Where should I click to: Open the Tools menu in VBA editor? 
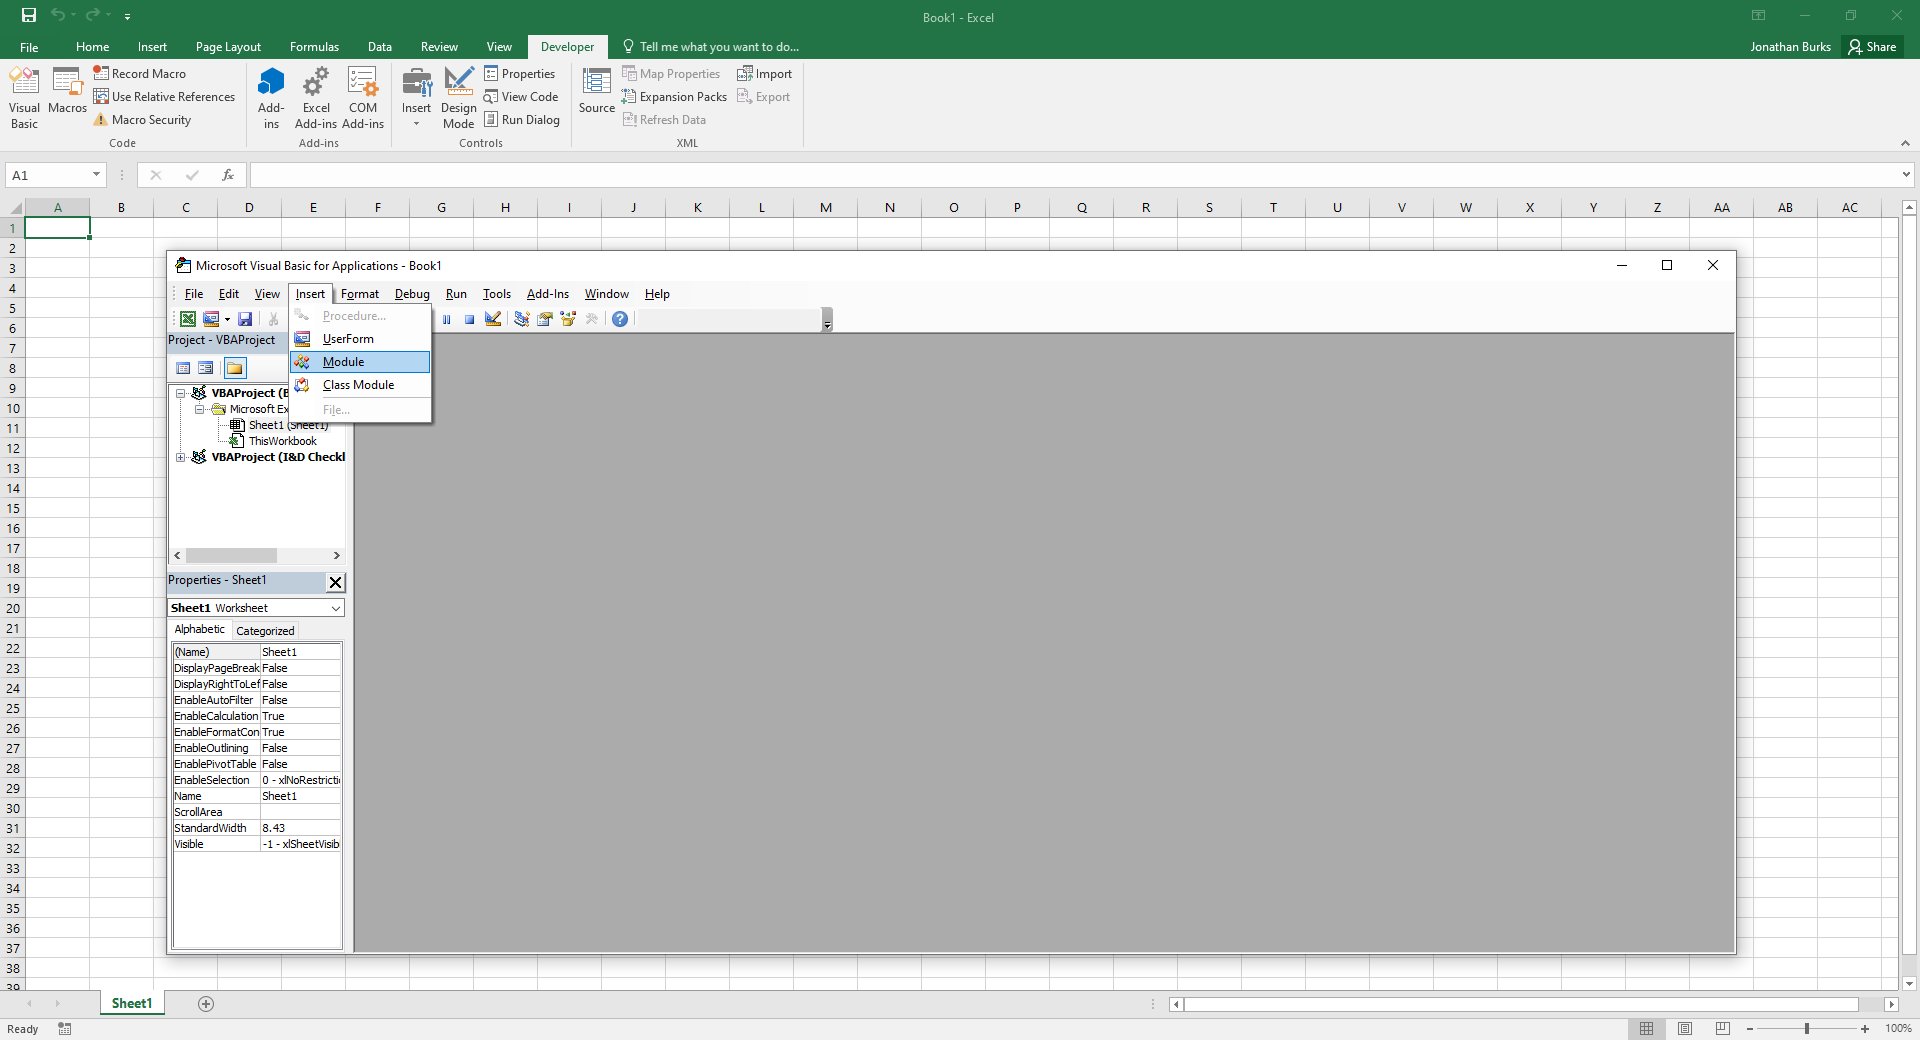click(x=497, y=294)
